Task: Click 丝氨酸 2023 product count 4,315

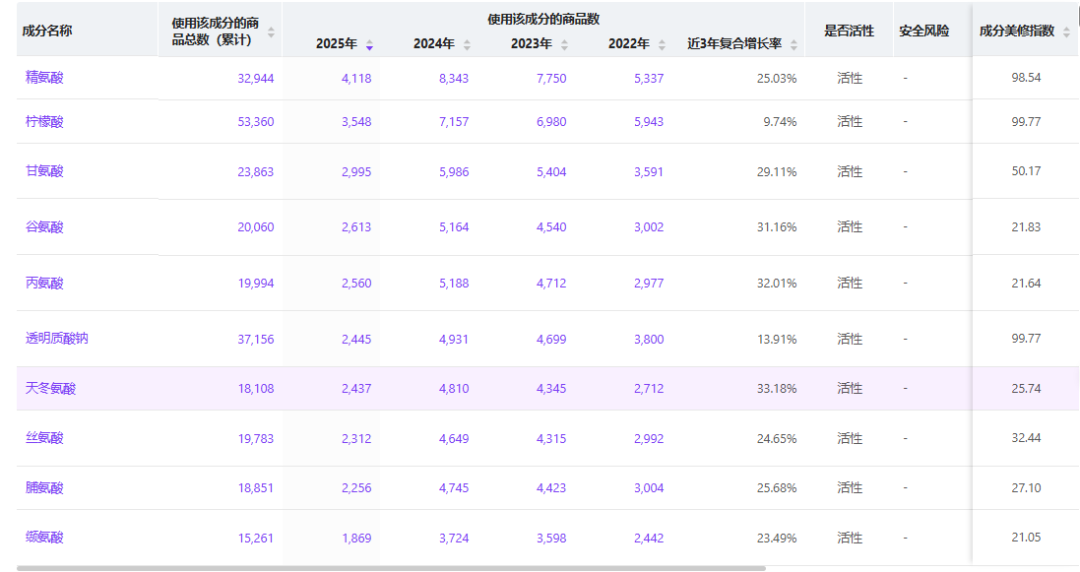Action: (x=551, y=438)
